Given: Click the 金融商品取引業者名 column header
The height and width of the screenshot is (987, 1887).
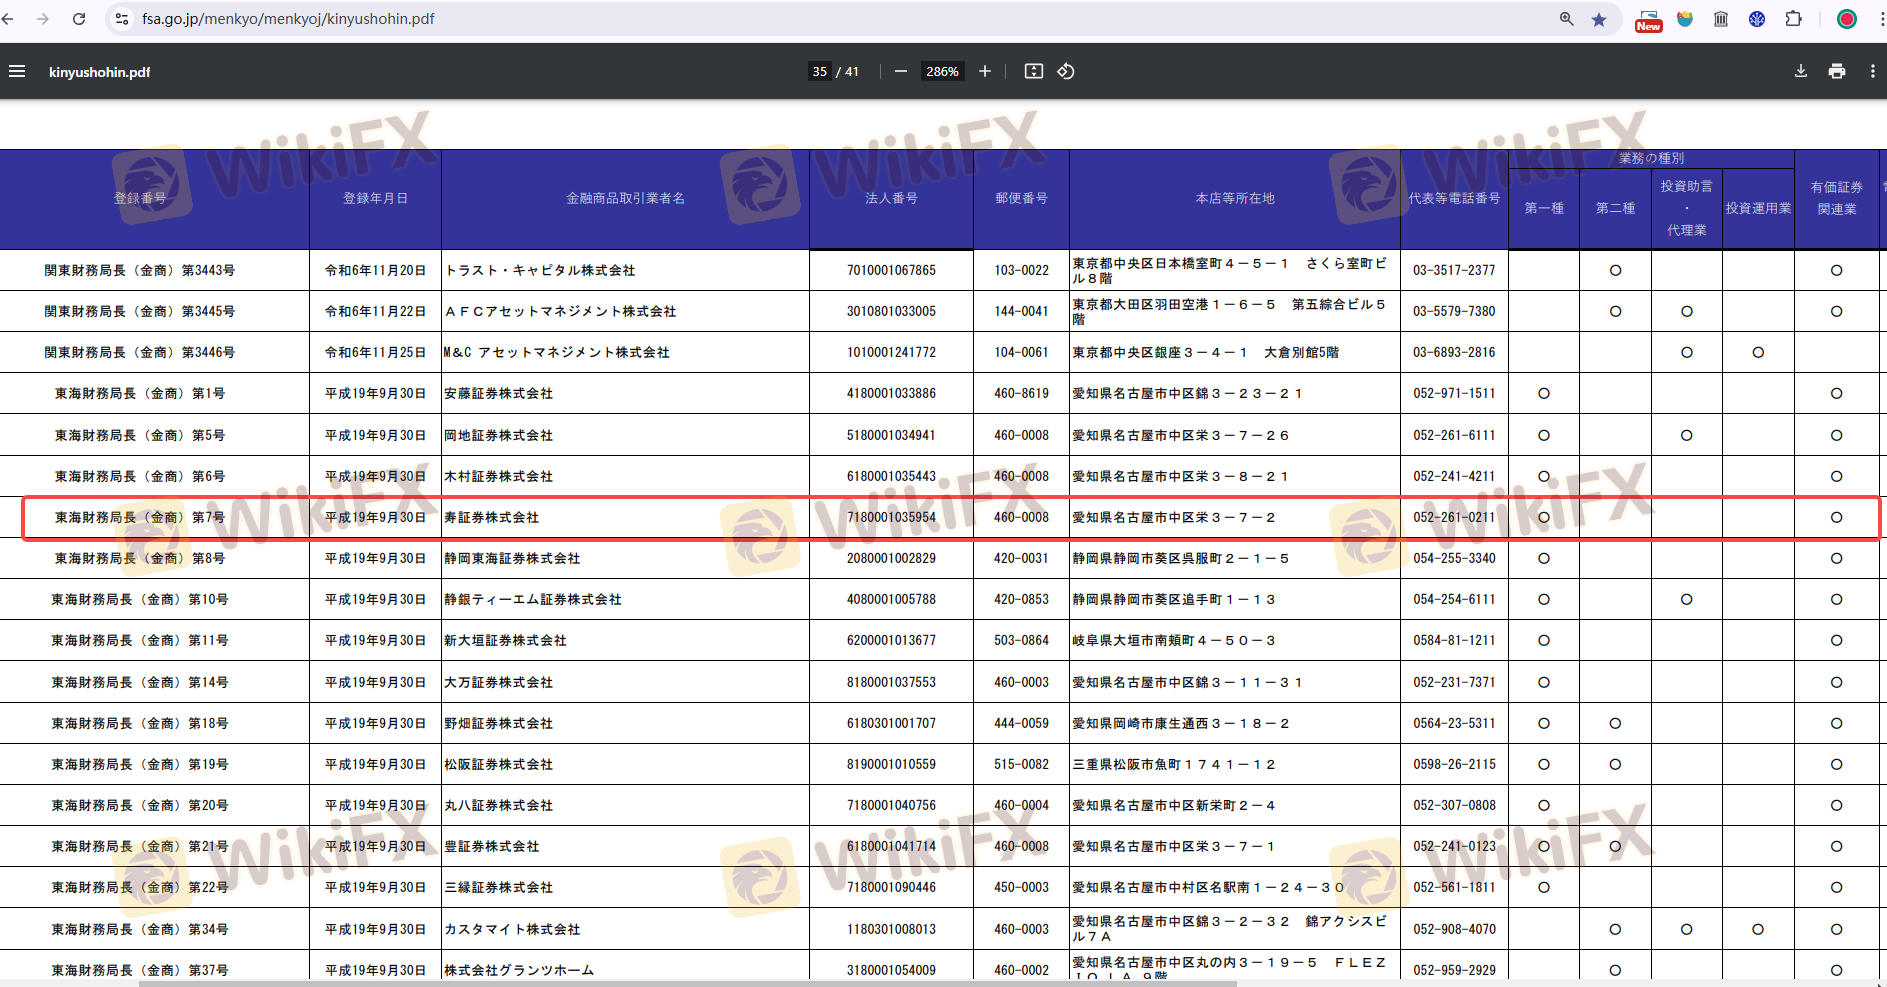Looking at the screenshot, I should 625,198.
